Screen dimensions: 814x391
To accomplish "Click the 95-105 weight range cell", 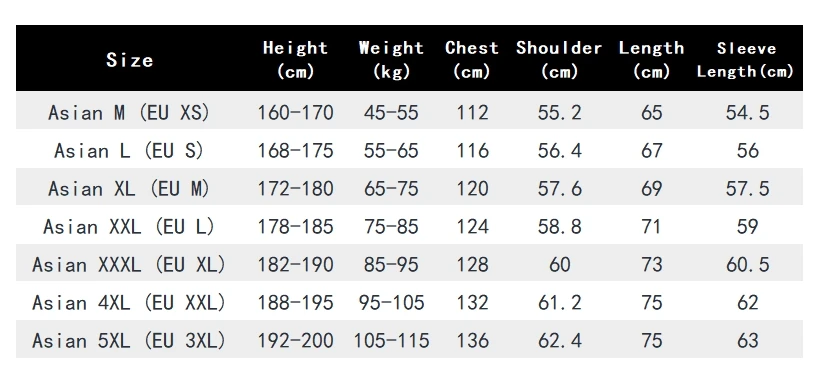I will coord(391,302).
